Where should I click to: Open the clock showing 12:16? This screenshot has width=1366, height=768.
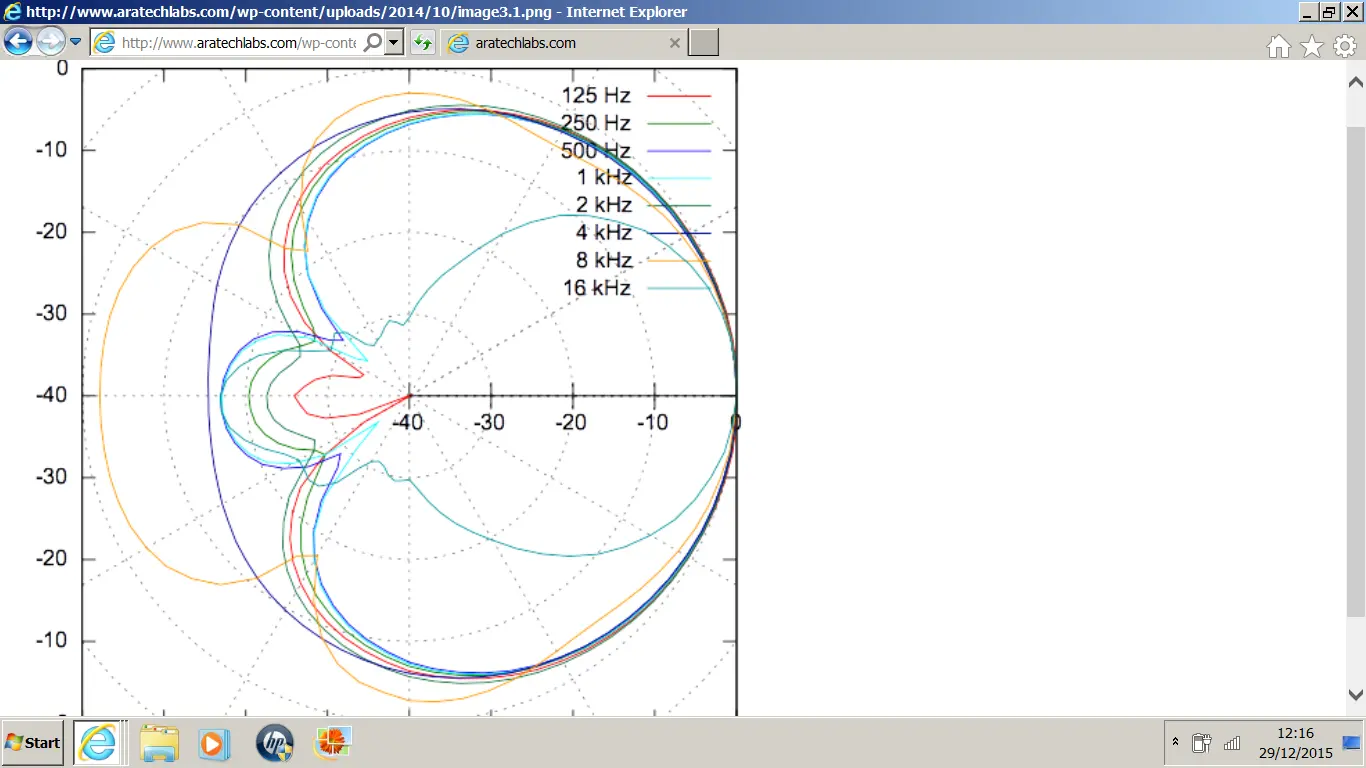(1295, 743)
